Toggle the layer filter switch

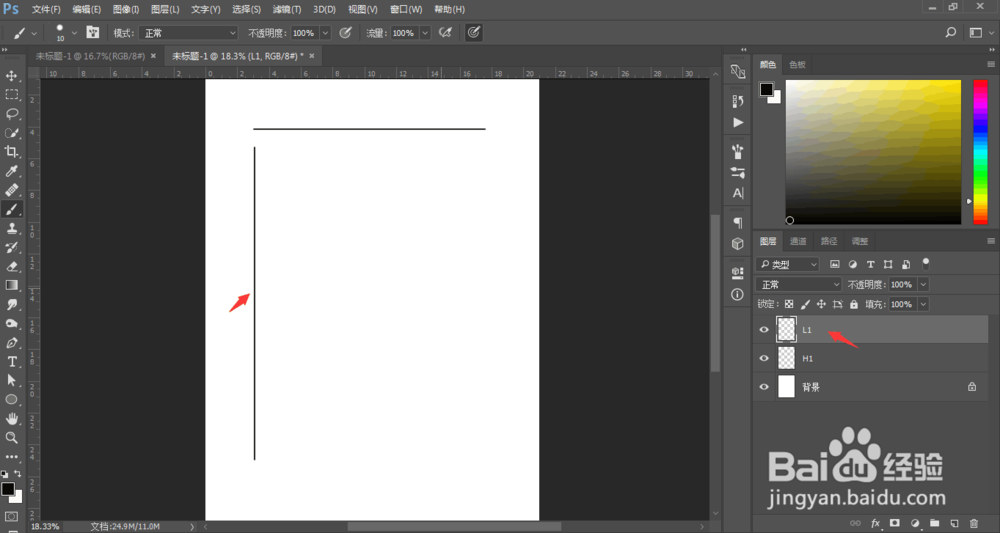(926, 263)
